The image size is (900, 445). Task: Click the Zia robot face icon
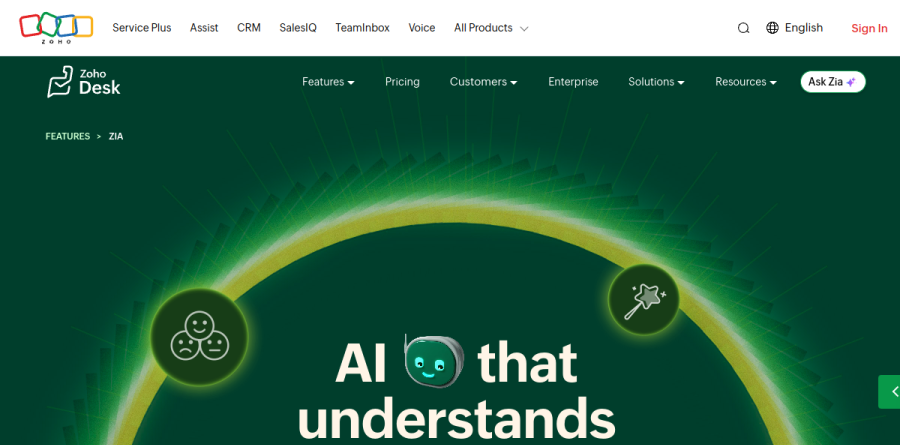[x=433, y=361]
